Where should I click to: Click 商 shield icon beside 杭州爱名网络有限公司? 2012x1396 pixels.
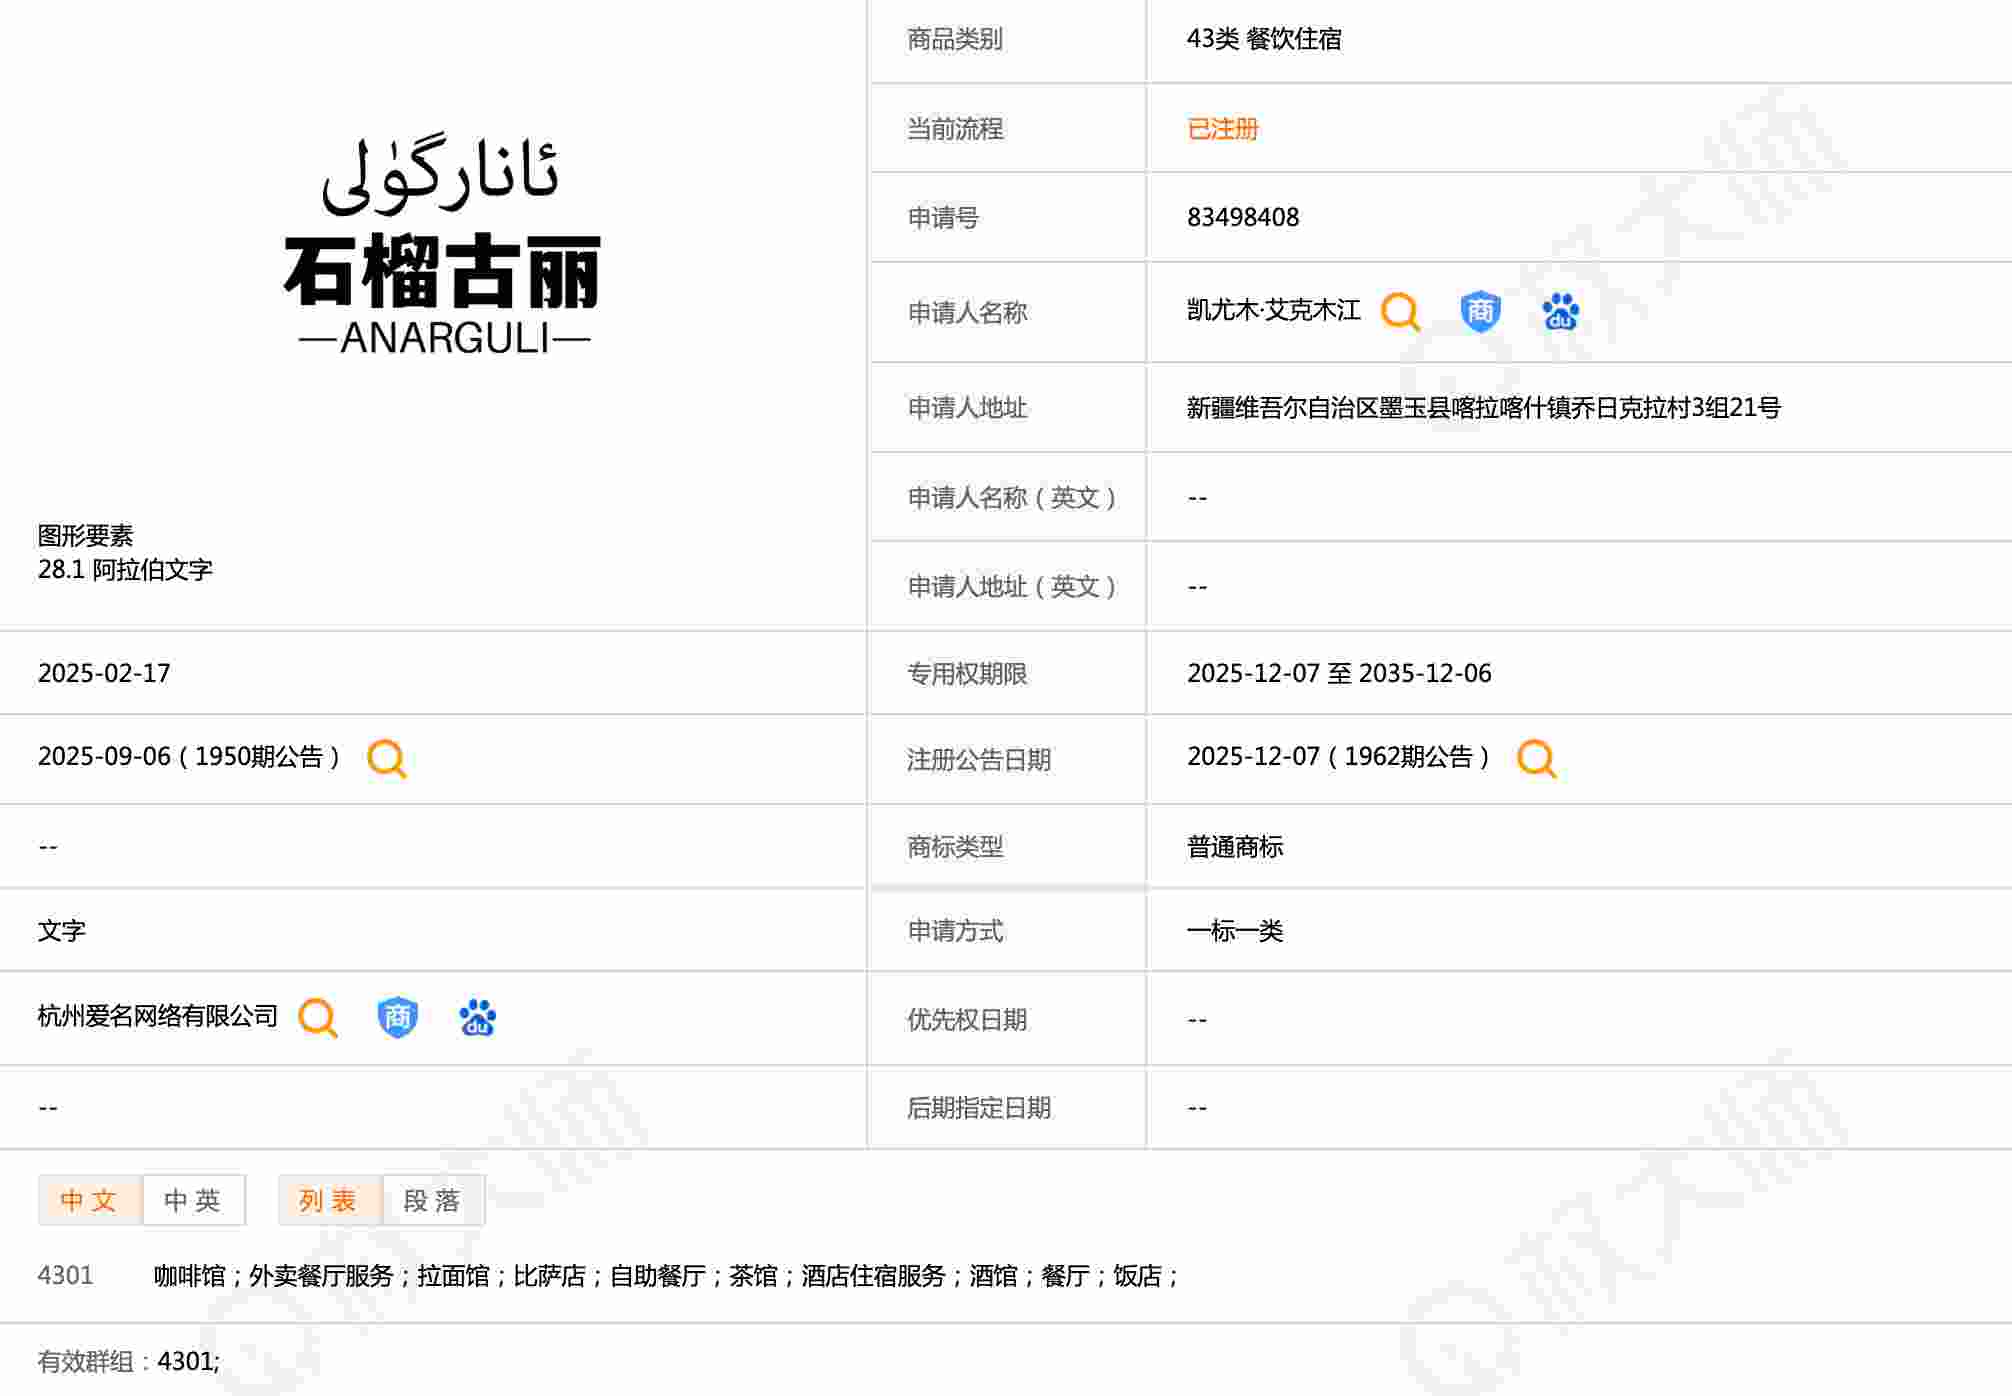tap(397, 1018)
